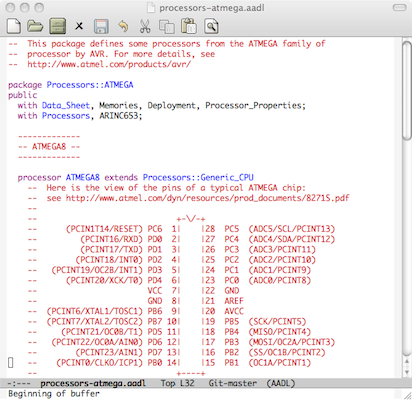Paste from the clipboard toolbar icon
Screen dimensions: 412x400
coord(189,26)
